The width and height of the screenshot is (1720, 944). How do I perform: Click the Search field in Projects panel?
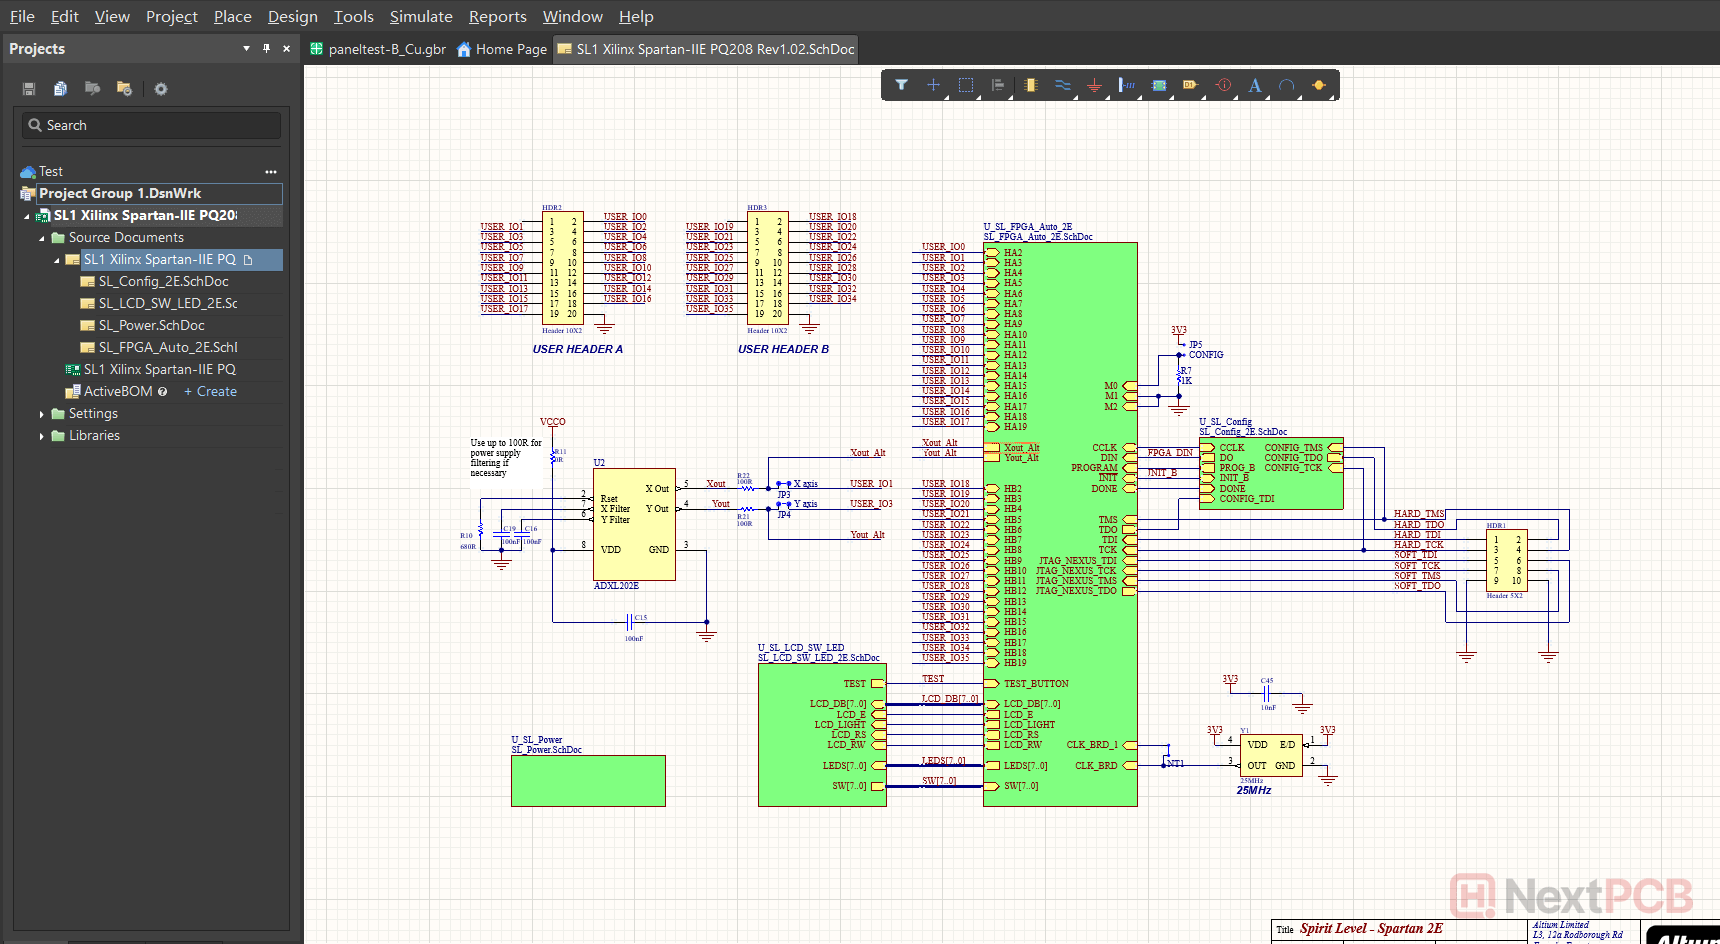tap(152, 125)
